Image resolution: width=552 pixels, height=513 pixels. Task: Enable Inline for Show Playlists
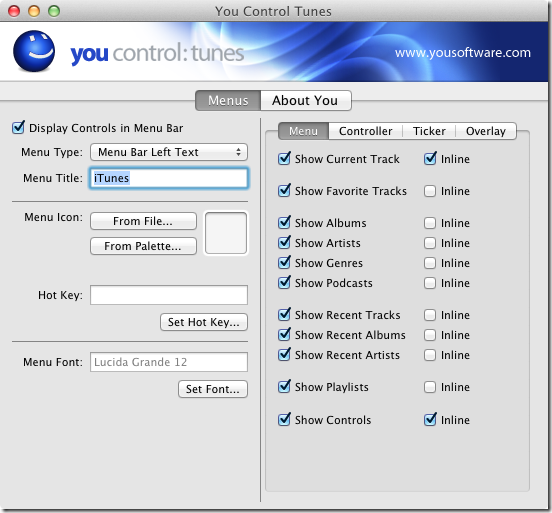tap(430, 387)
